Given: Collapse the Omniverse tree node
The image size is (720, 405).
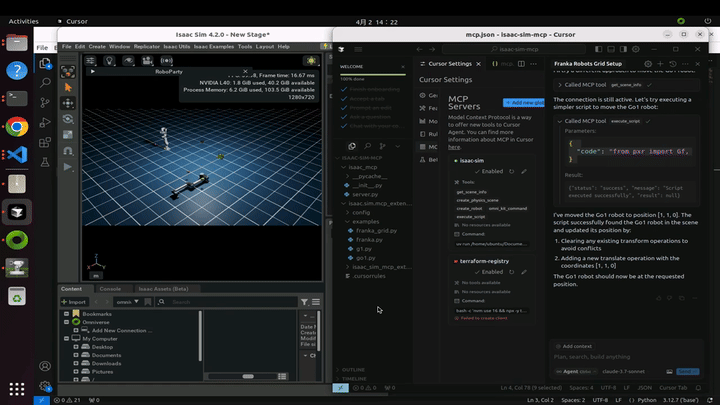Looking at the screenshot, I should (x=67, y=322).
